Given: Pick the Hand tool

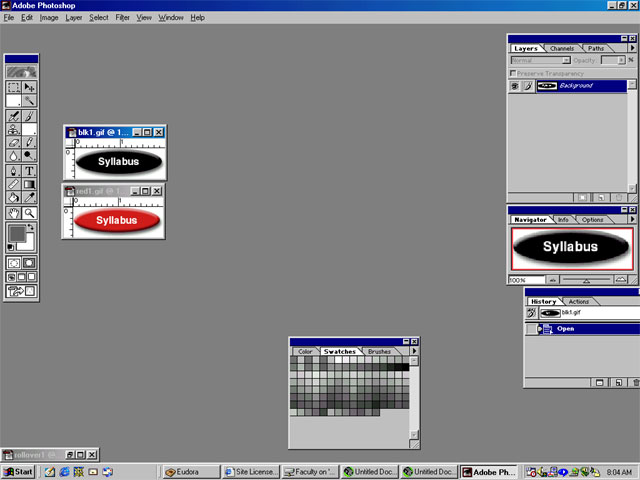Looking at the screenshot, I should click(14, 213).
